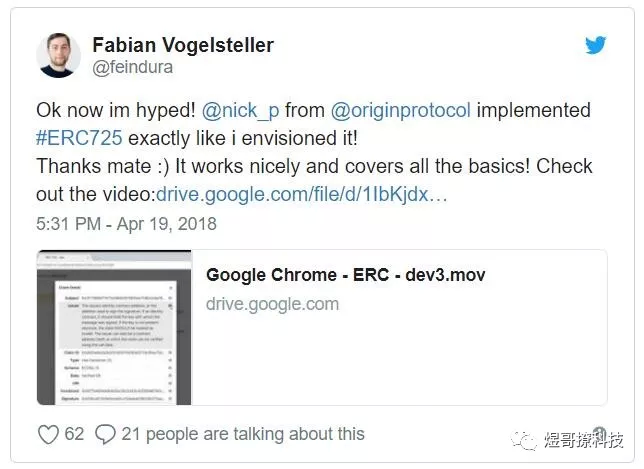
Task: Click the drive.google.com domain in the card
Action: pos(272,304)
